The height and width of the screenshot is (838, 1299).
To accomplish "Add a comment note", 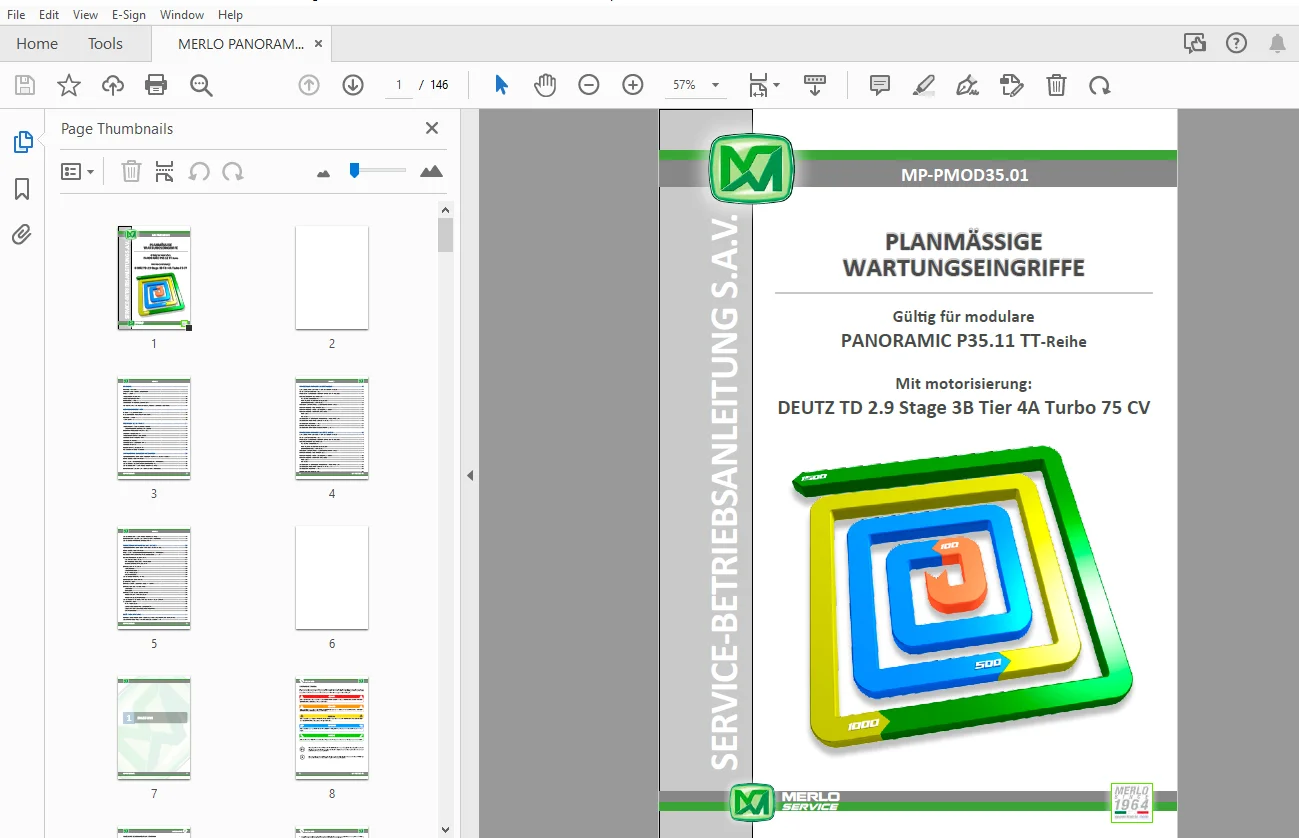I will [880, 85].
